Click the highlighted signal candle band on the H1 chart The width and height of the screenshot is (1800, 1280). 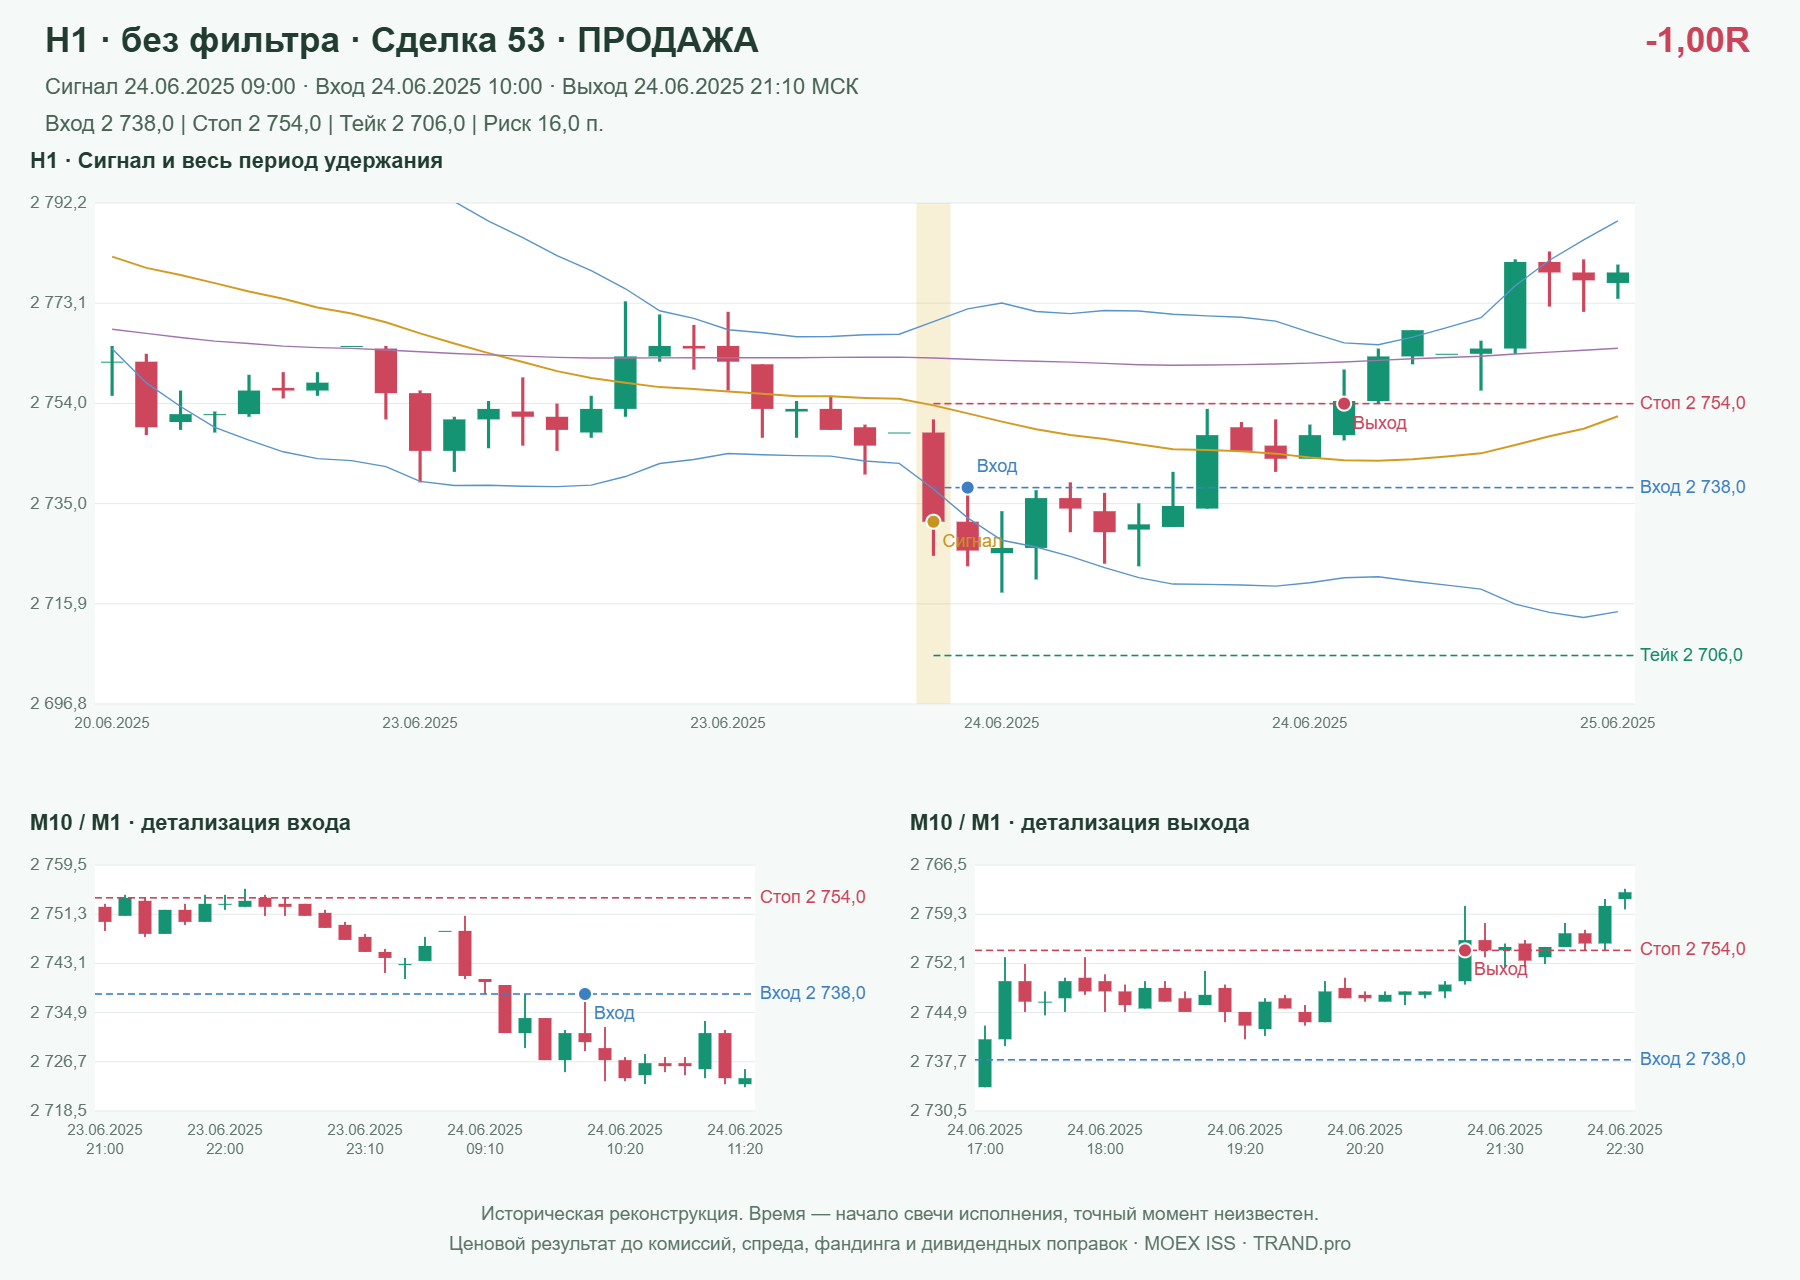pyautogui.click(x=933, y=453)
